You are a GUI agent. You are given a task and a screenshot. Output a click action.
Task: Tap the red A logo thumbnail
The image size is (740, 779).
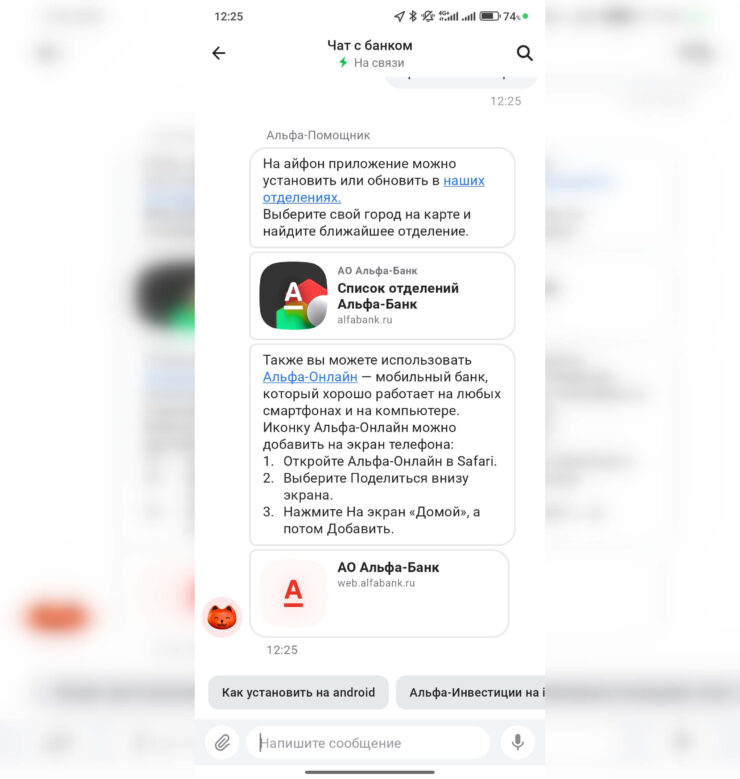coord(293,593)
